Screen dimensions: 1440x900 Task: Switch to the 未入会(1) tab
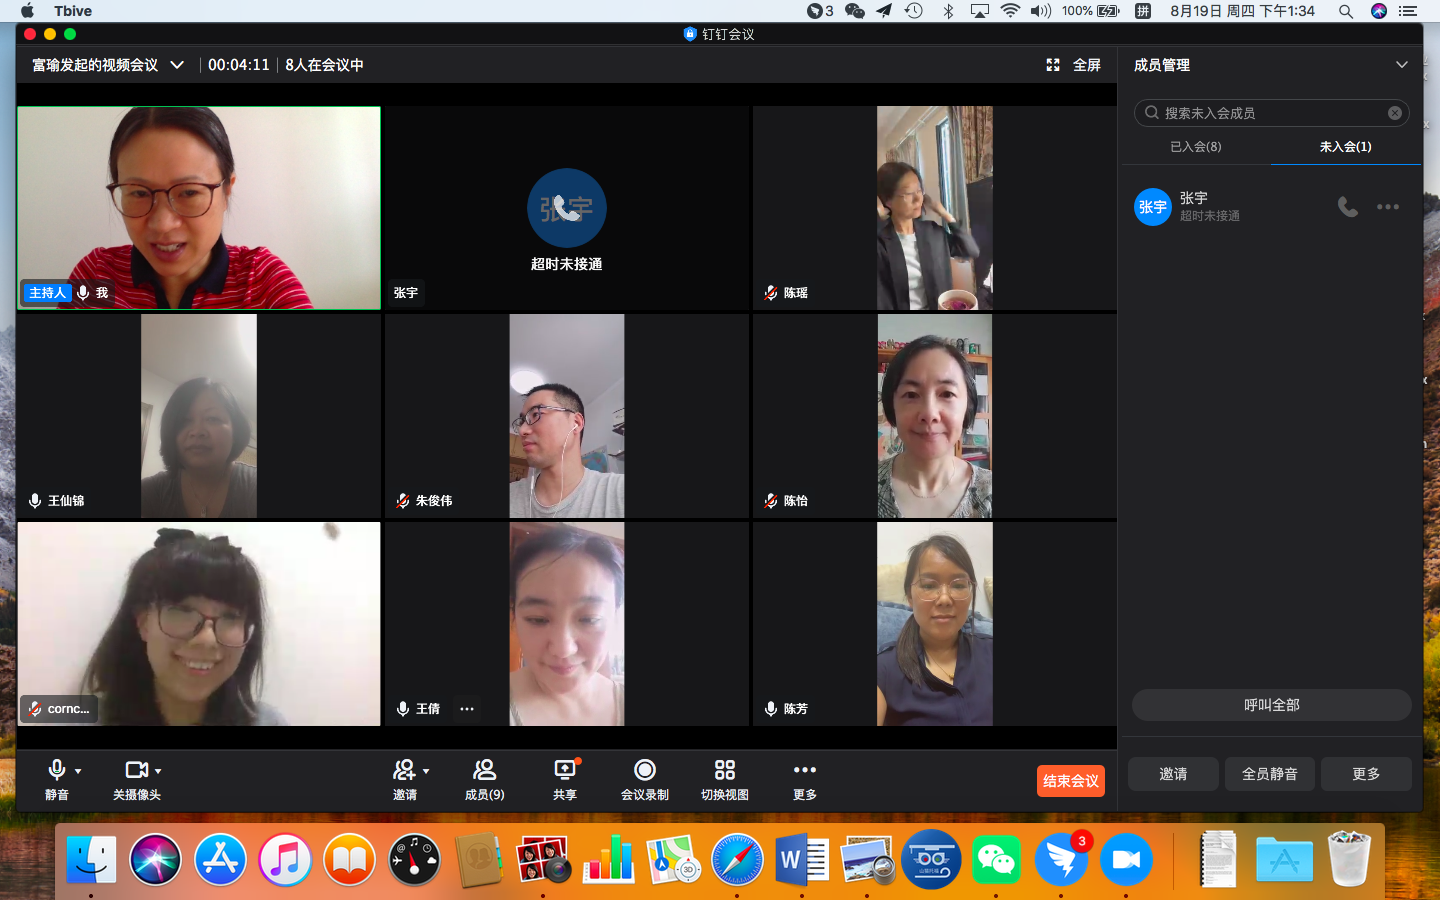click(x=1346, y=146)
